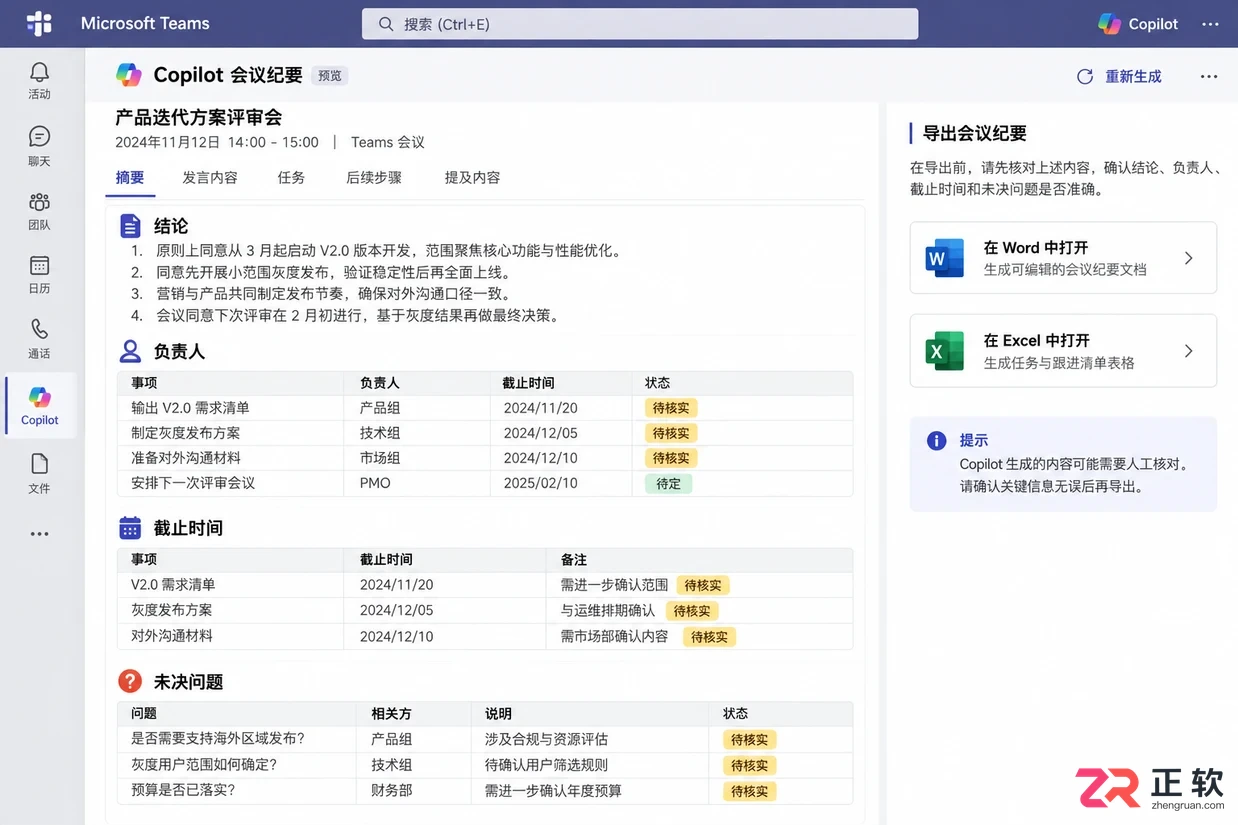1238x825 pixels.
Task: Open title bar more options ellipsis
Action: point(1211,24)
